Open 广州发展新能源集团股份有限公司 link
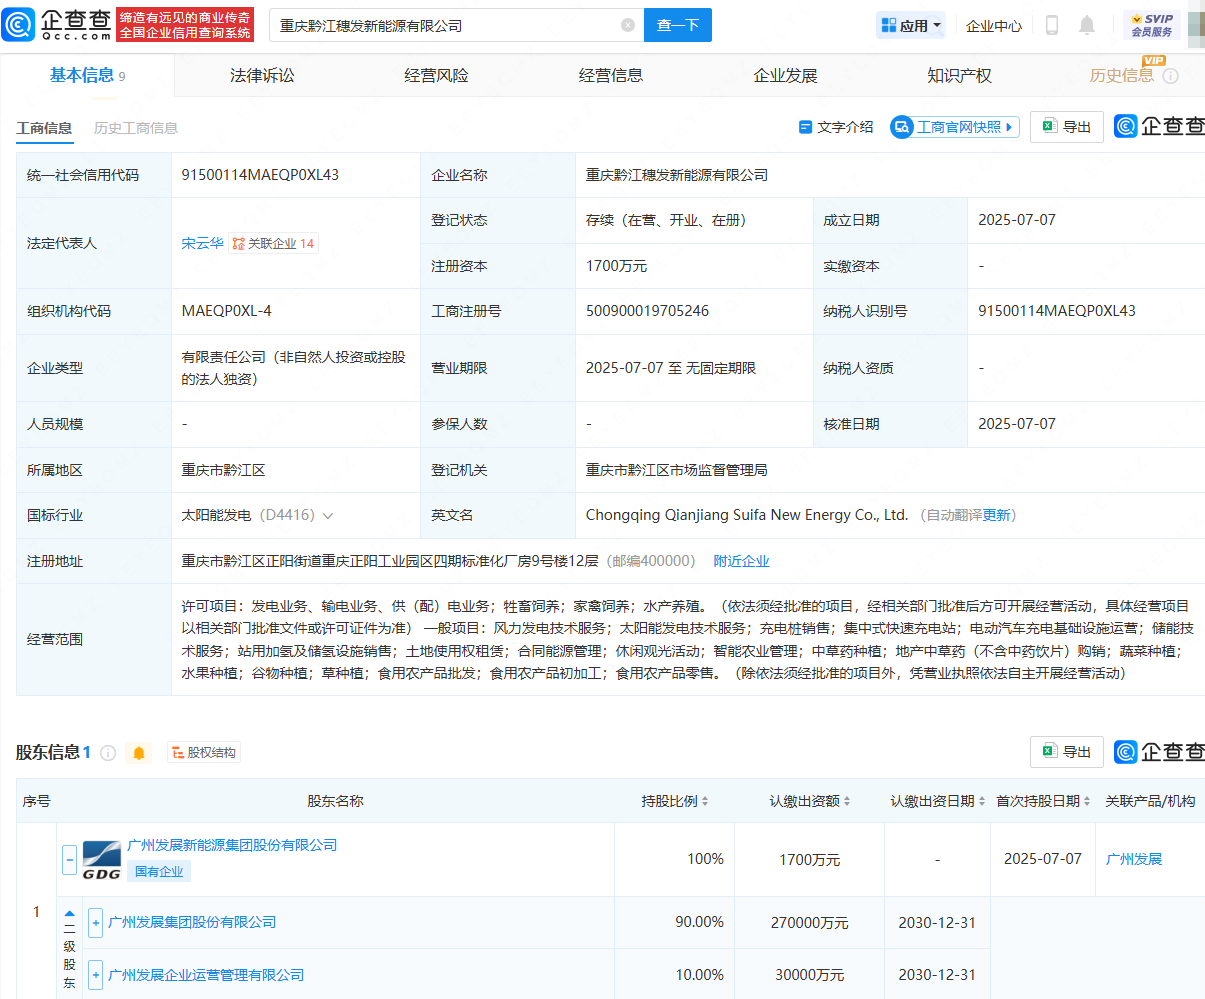Image resolution: width=1205 pixels, height=999 pixels. [232, 845]
